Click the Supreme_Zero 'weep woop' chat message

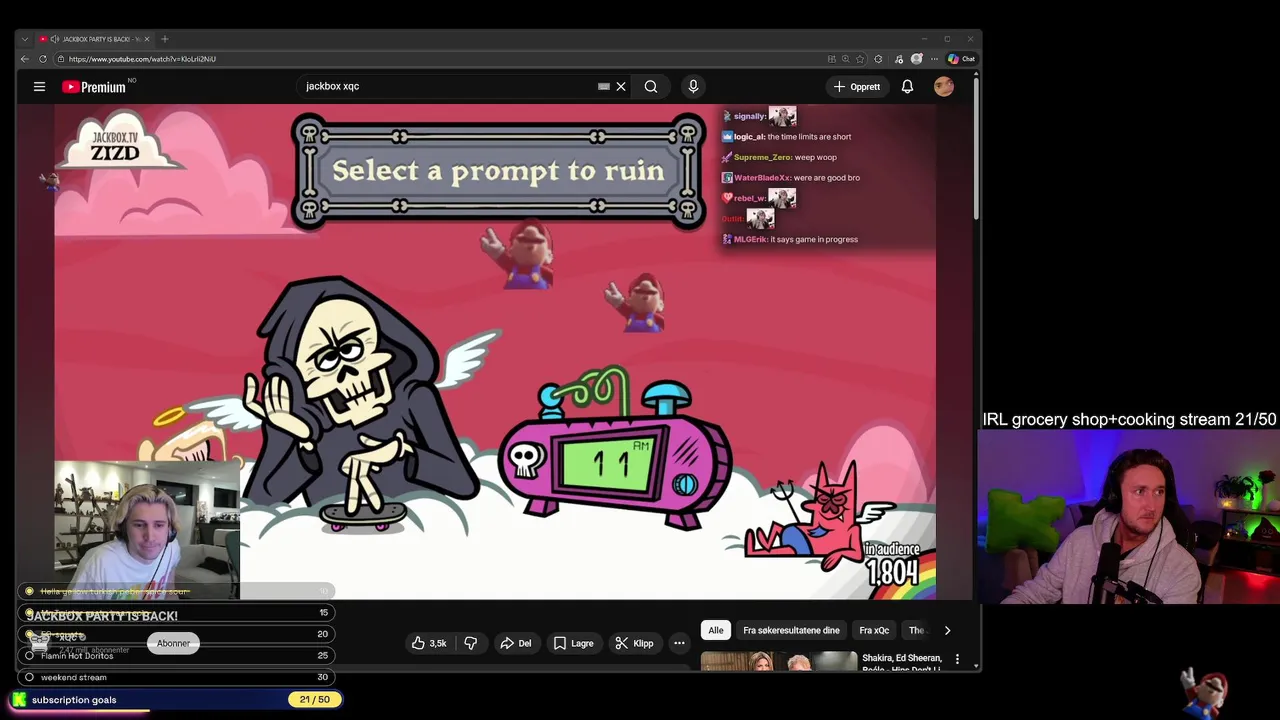pos(779,157)
